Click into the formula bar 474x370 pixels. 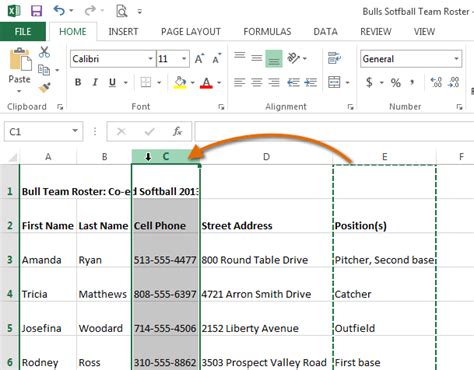(334, 131)
